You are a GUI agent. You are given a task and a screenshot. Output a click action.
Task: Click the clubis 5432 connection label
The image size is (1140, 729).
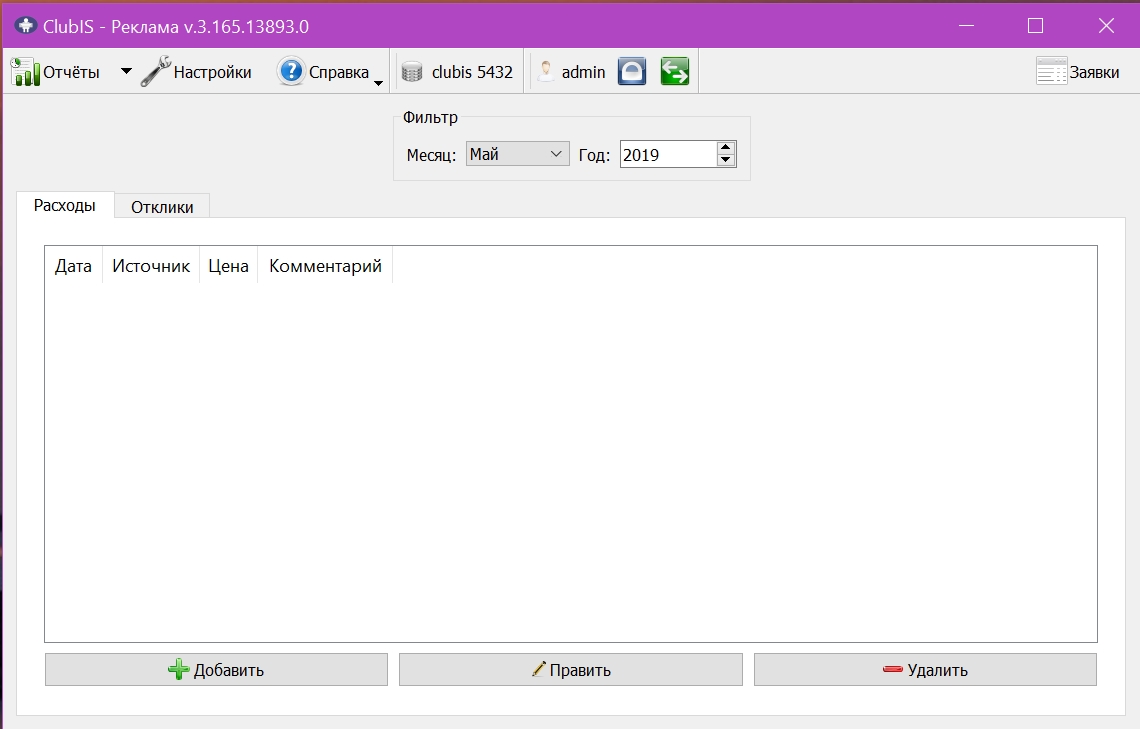tap(472, 72)
